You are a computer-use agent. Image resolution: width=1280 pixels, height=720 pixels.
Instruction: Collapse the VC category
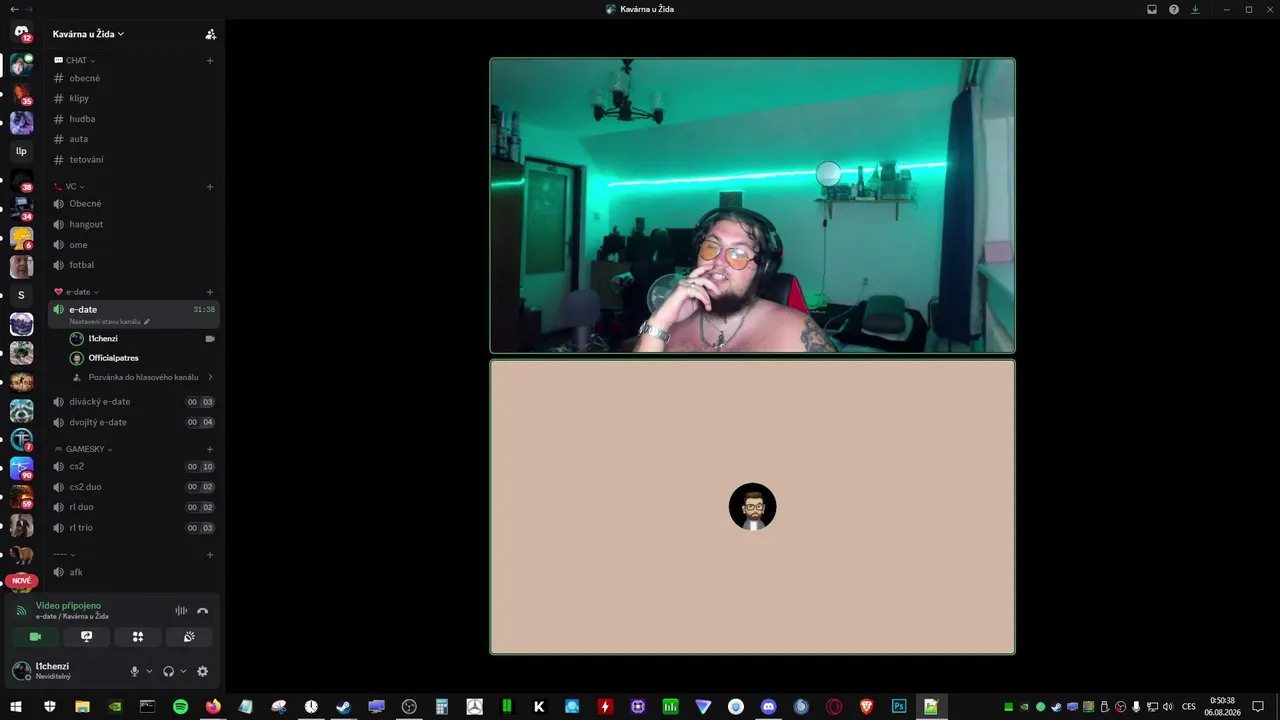tap(70, 187)
